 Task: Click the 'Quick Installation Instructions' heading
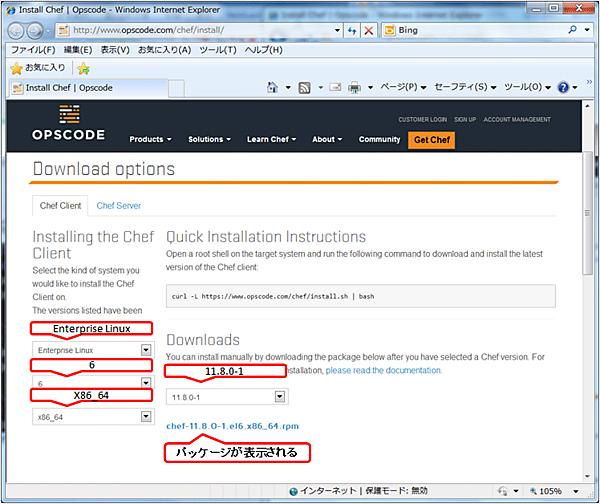pos(266,237)
